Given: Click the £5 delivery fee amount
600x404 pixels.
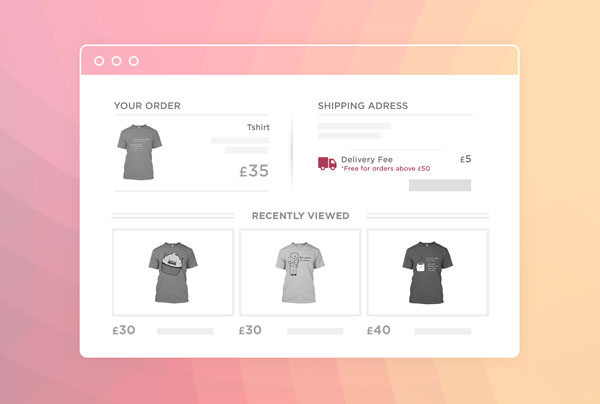Looking at the screenshot, I should (466, 159).
